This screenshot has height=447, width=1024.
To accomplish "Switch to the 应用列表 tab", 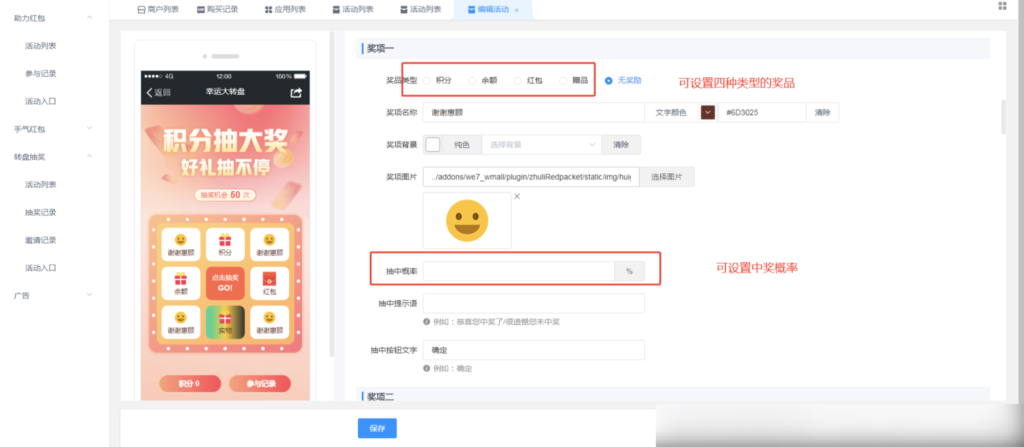I will [x=286, y=9].
